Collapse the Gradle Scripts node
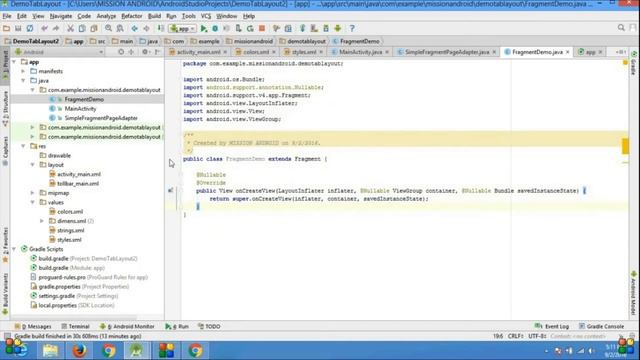The image size is (640, 360). (x=14, y=249)
